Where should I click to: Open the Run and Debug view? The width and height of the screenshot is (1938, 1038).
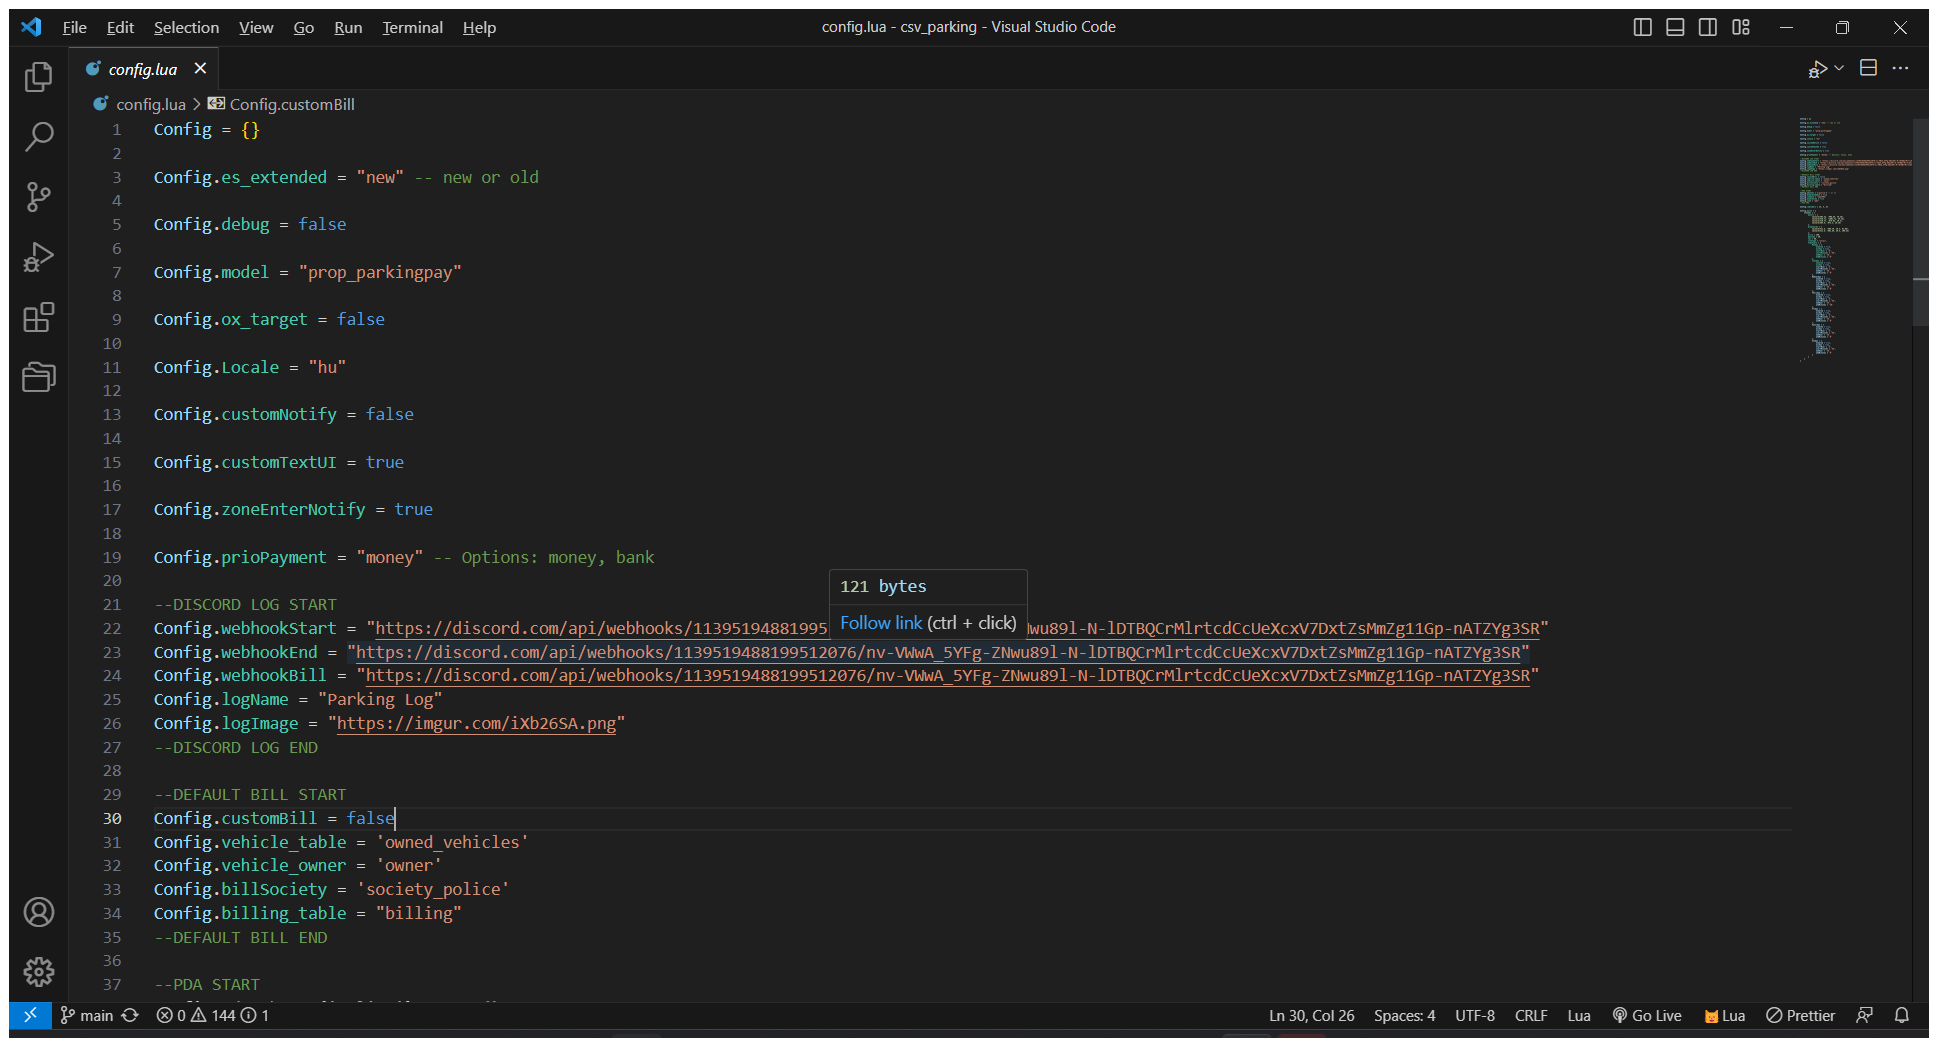(x=38, y=257)
